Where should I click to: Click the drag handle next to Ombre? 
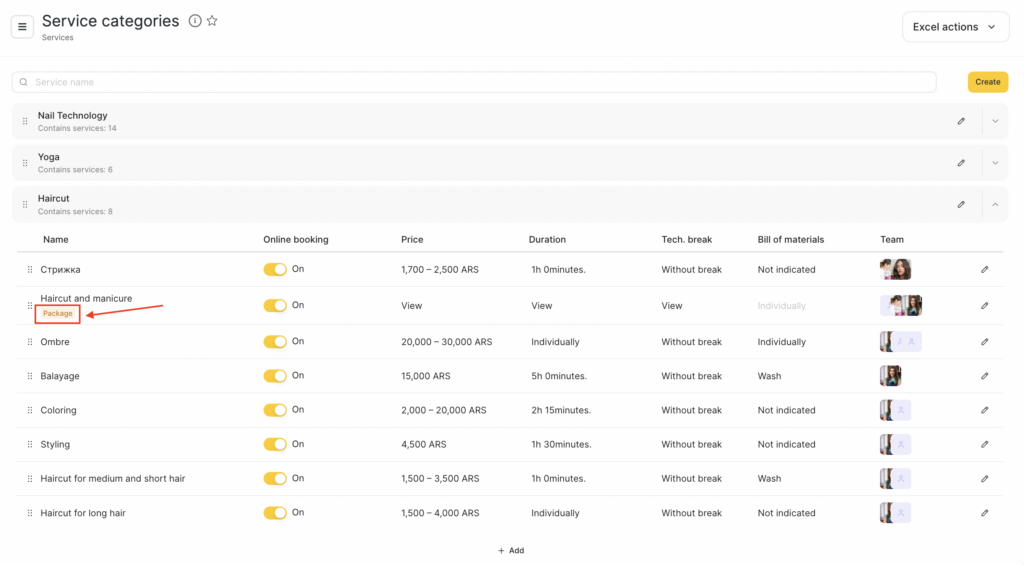[29, 342]
